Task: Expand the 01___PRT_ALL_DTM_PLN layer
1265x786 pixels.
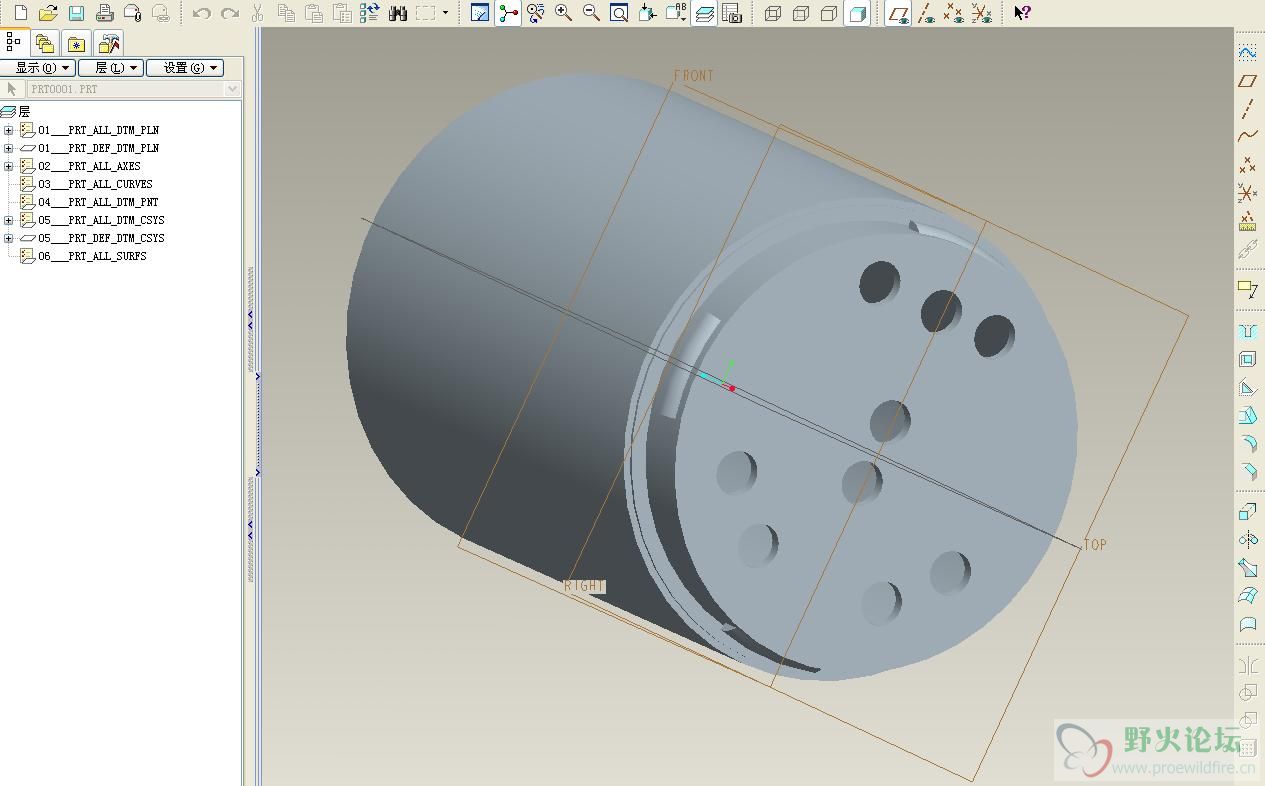Action: 8,130
